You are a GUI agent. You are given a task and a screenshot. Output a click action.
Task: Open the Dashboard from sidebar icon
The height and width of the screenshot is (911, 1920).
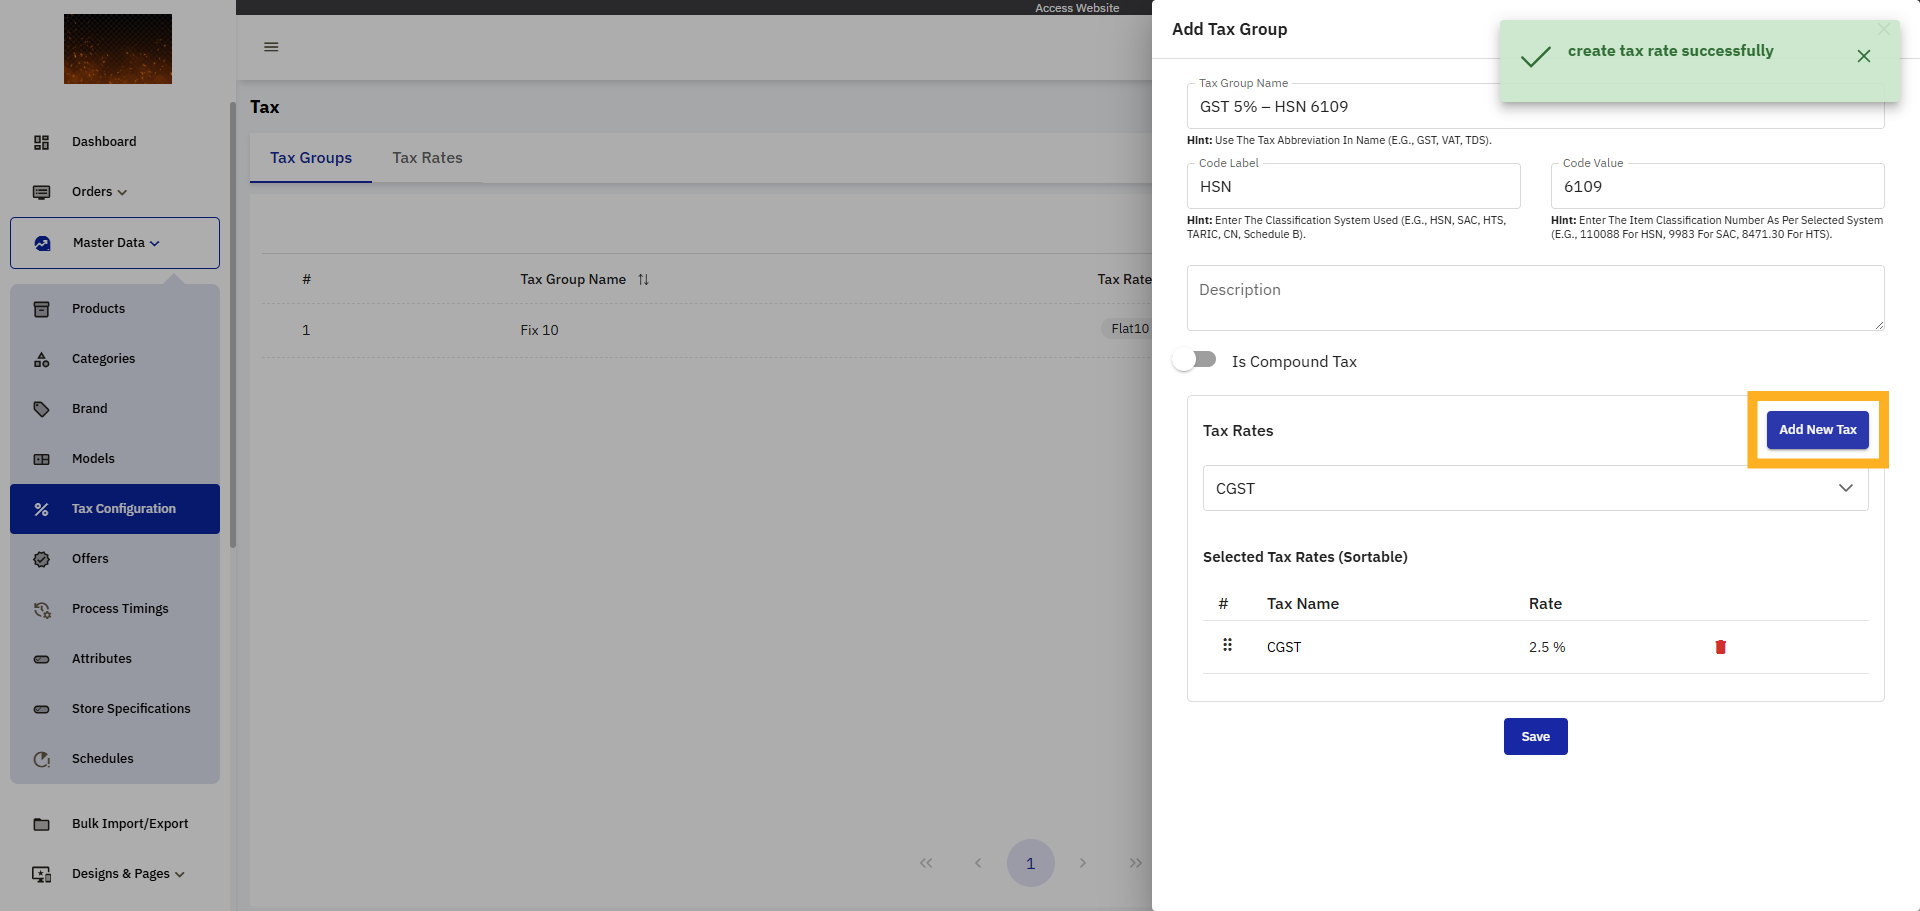point(42,142)
